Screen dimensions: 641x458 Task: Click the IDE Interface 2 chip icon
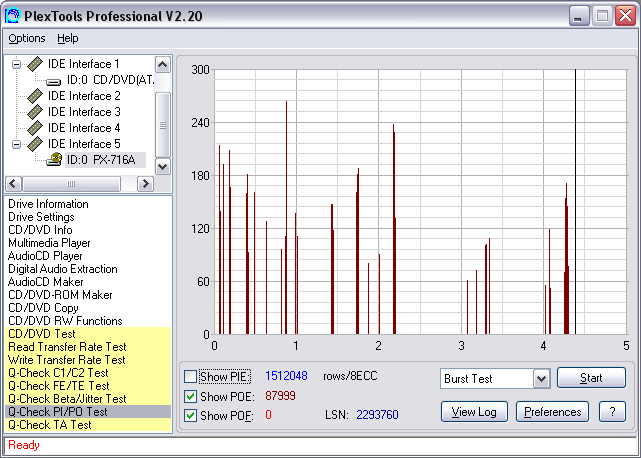click(35, 96)
